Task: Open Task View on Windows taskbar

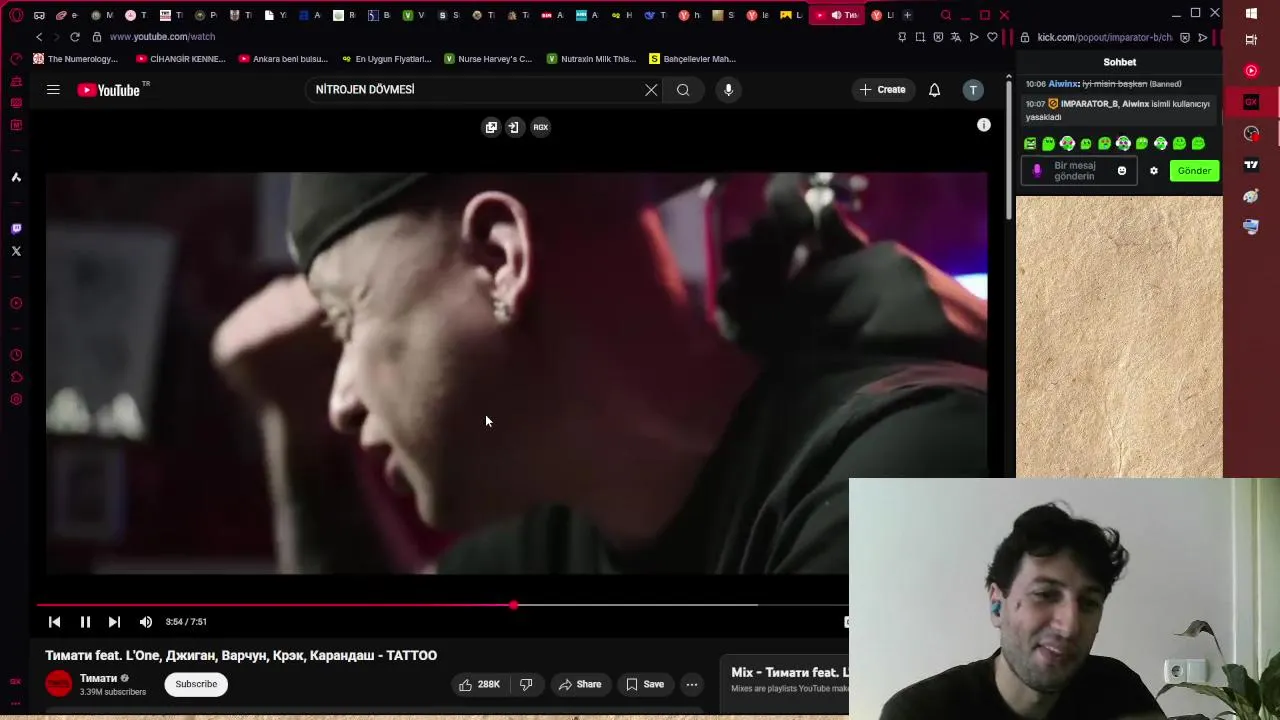Action: tap(1251, 40)
